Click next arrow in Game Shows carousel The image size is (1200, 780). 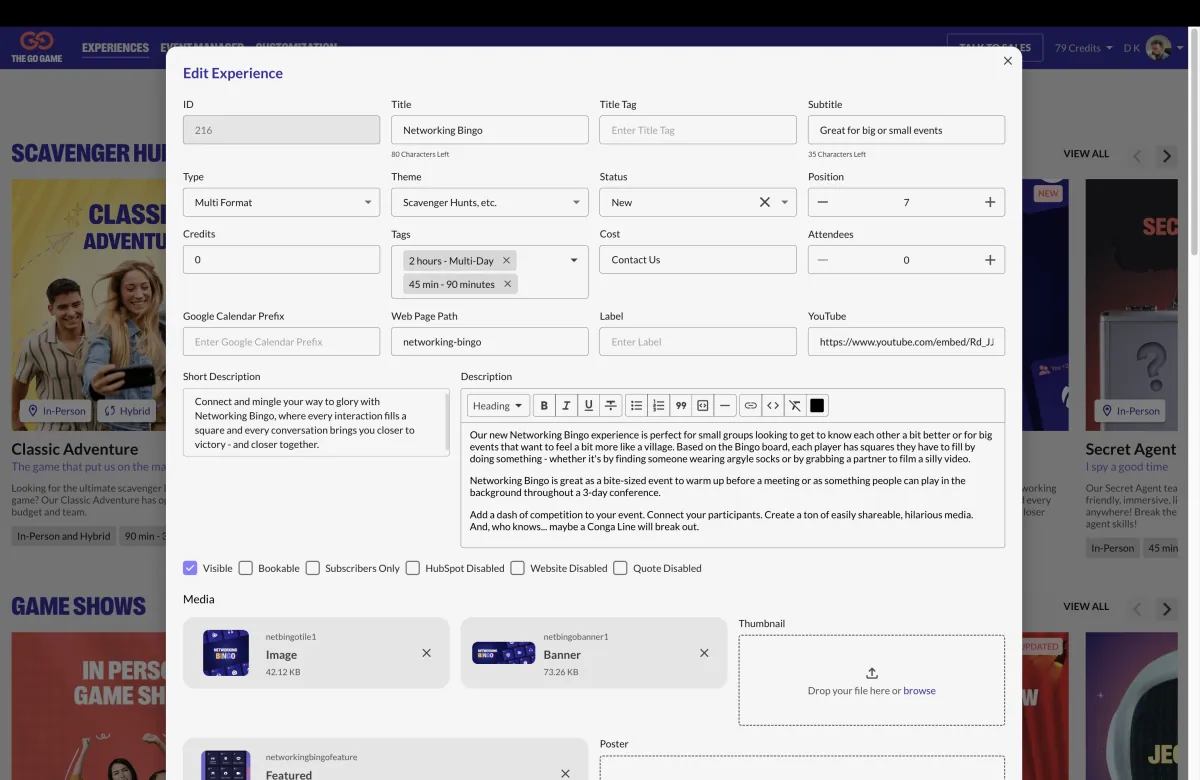click(x=1166, y=608)
